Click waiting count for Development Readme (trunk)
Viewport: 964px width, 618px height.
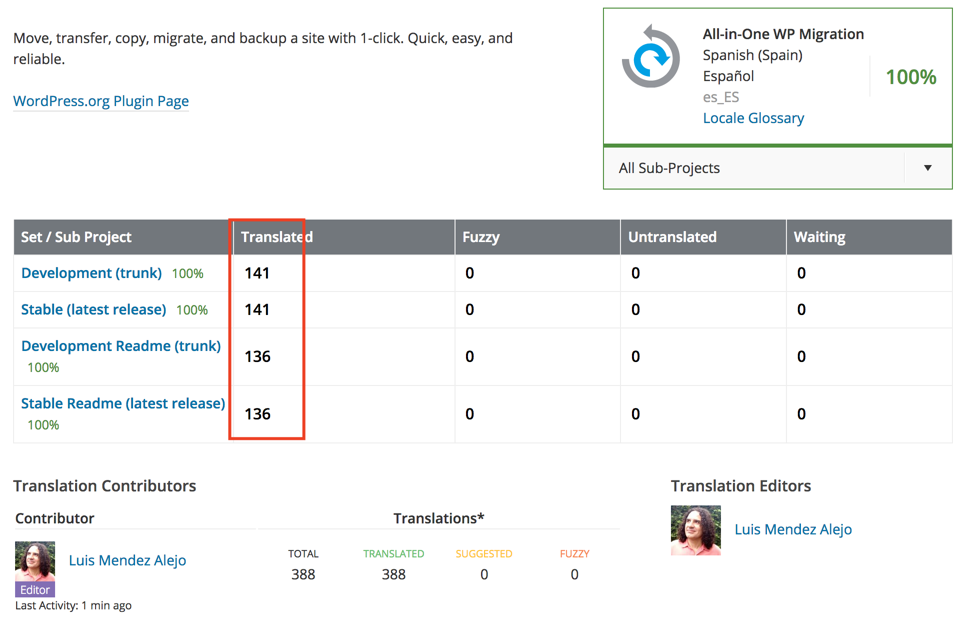[x=802, y=357]
